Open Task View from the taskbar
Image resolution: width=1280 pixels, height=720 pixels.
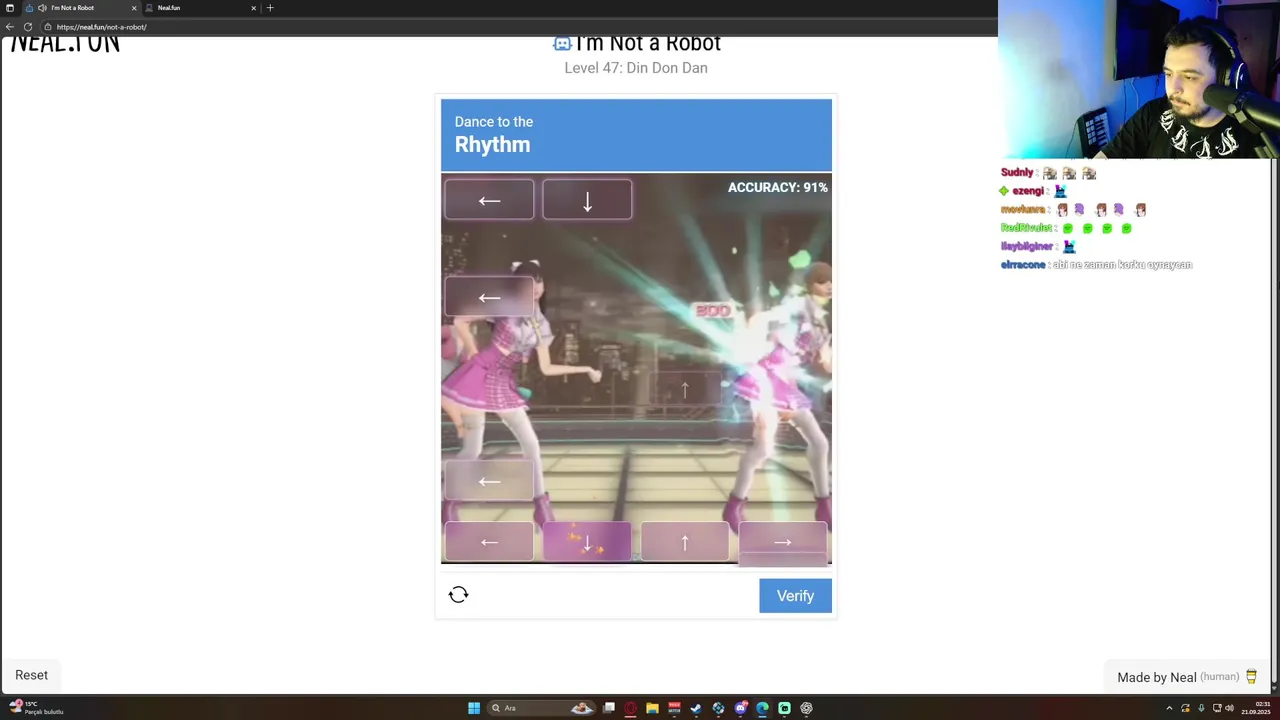[608, 708]
